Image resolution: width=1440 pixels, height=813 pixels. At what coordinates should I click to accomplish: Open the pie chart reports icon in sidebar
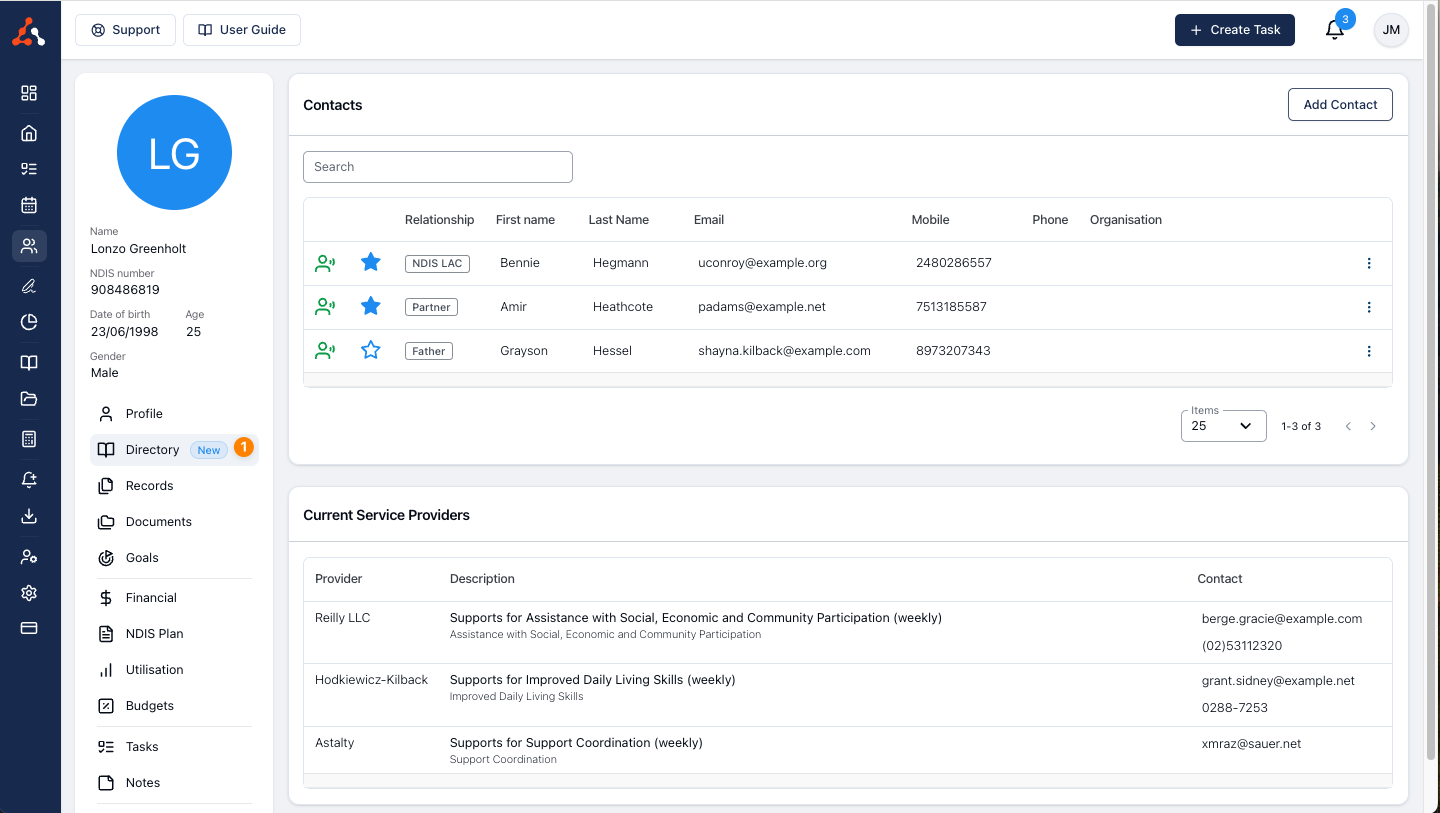pyautogui.click(x=29, y=322)
